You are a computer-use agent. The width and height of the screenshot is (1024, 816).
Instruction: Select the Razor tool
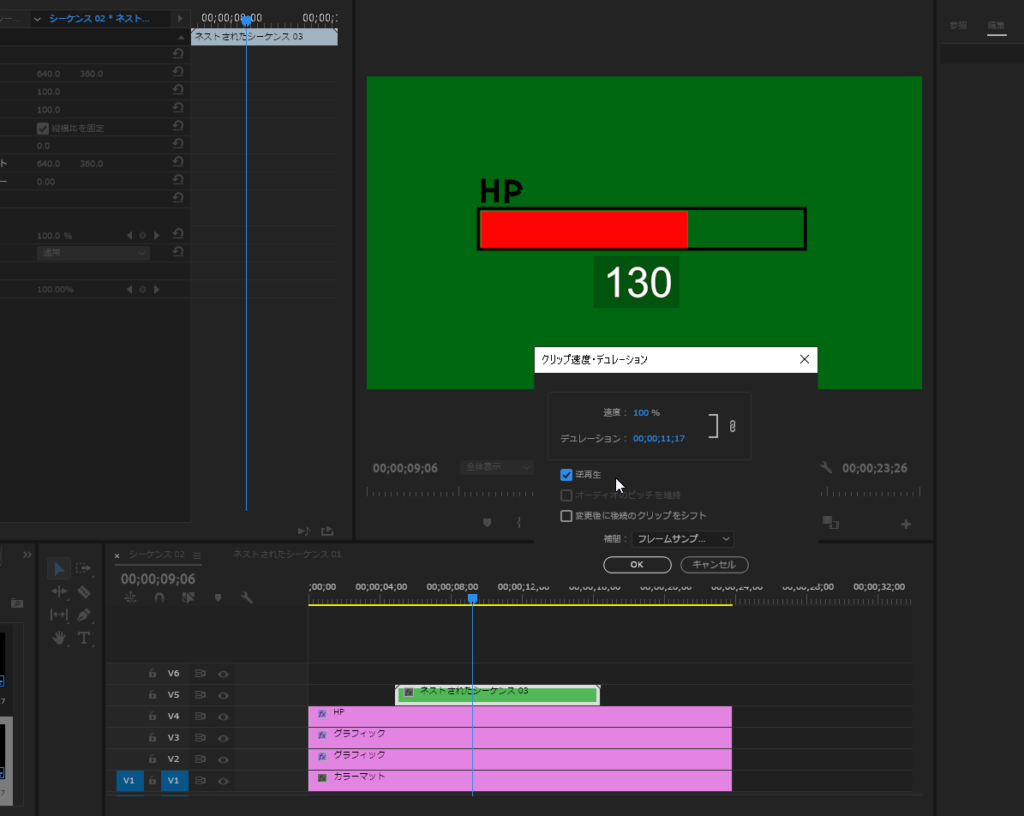84,592
